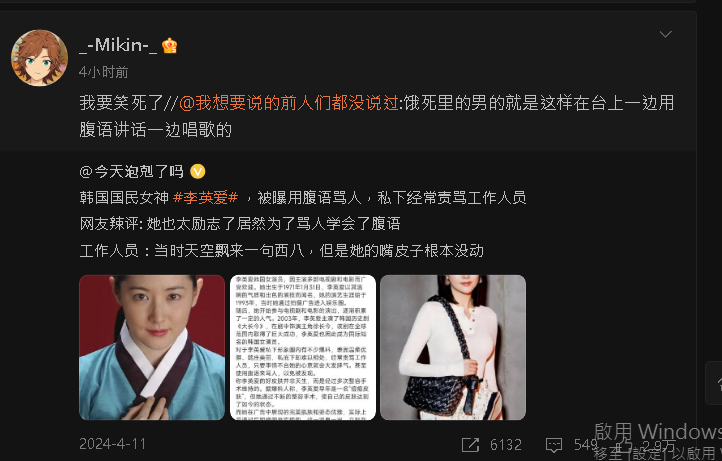Open the text screenshot thumbnail
Screen dimensions: 722x461
point(303,347)
